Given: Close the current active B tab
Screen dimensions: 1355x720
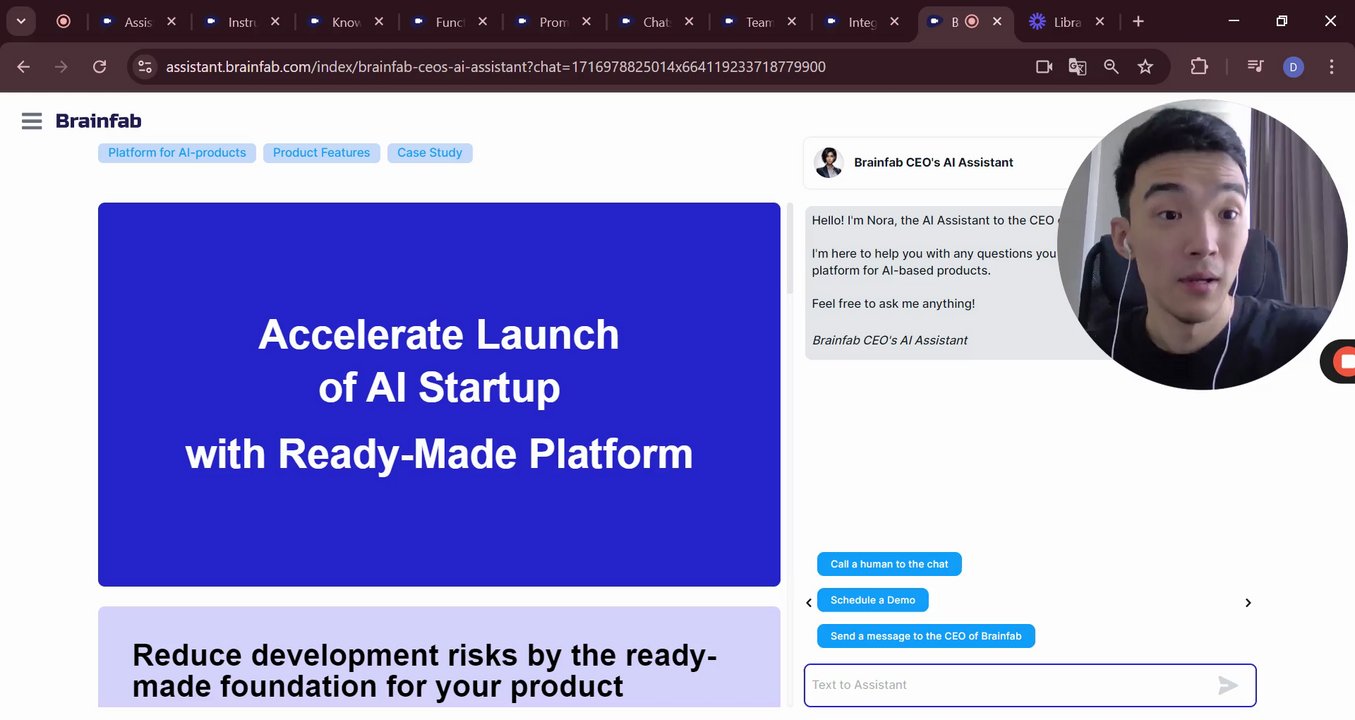Looking at the screenshot, I should tap(996, 22).
